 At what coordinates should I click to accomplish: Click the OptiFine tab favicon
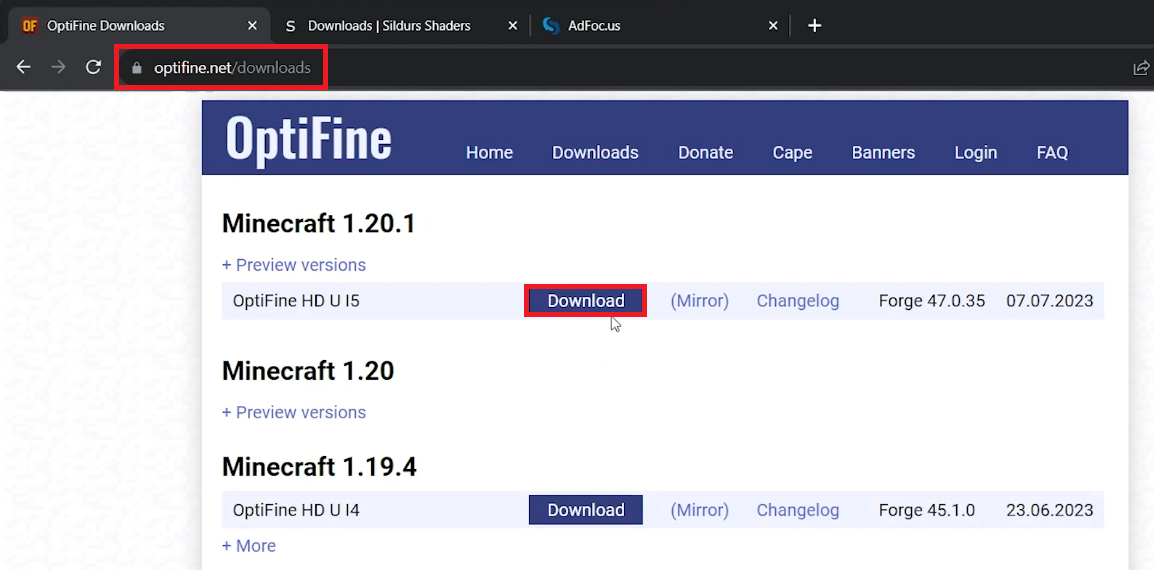pyautogui.click(x=29, y=26)
